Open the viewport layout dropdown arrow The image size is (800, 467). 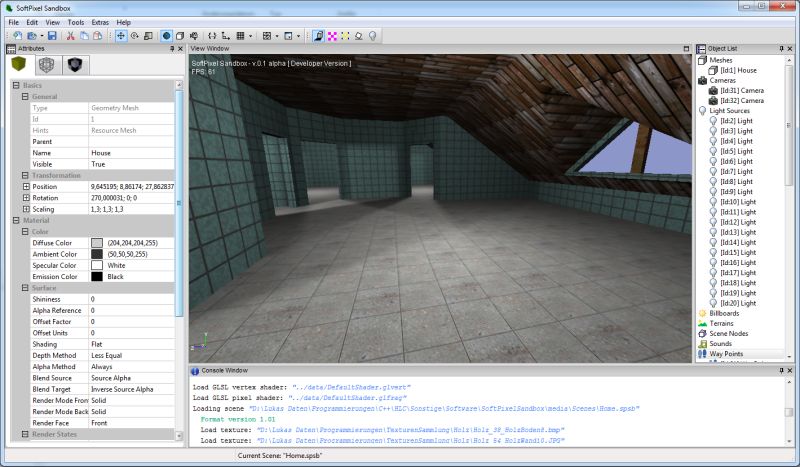pyautogui.click(x=298, y=36)
